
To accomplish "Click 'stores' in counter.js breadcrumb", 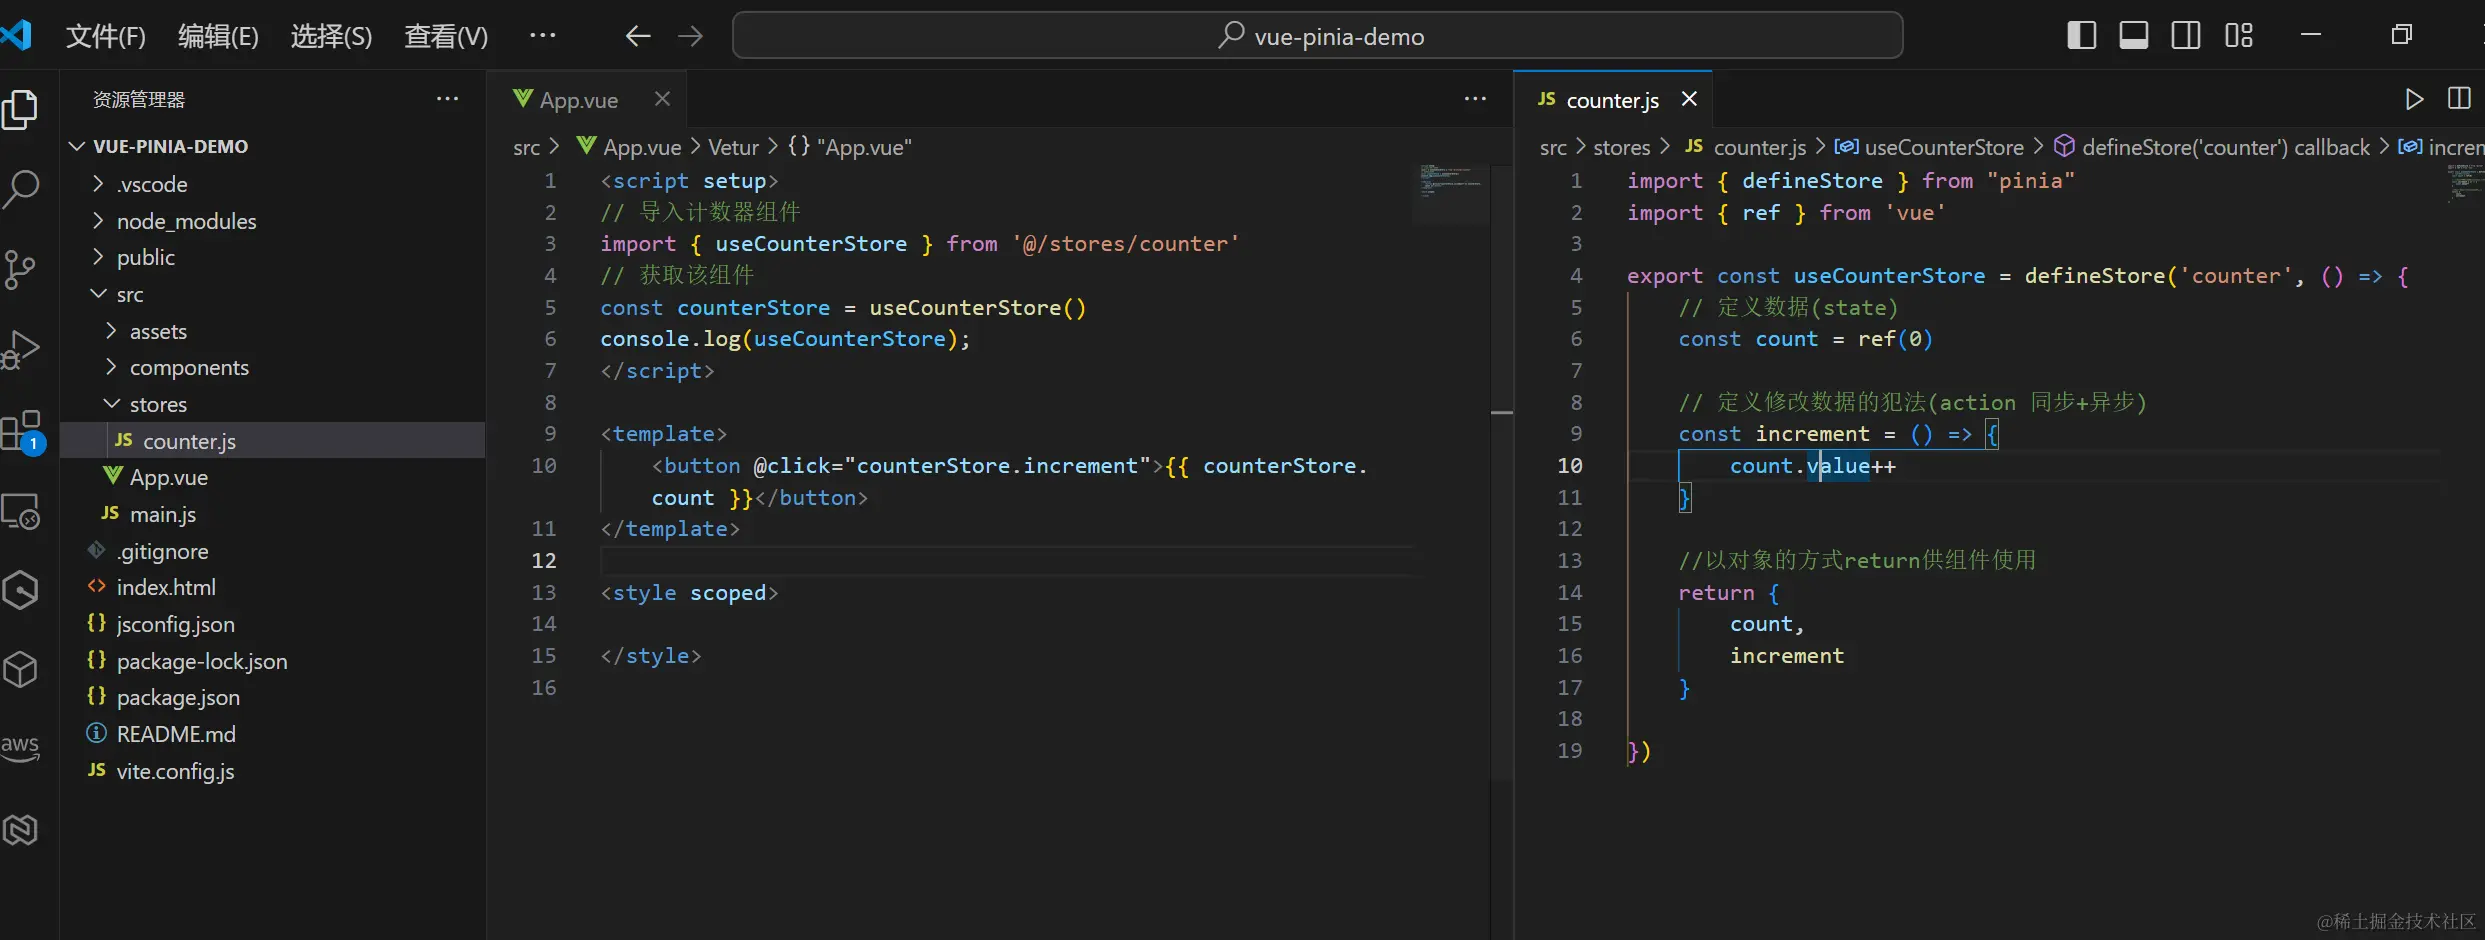I will coord(1621,147).
